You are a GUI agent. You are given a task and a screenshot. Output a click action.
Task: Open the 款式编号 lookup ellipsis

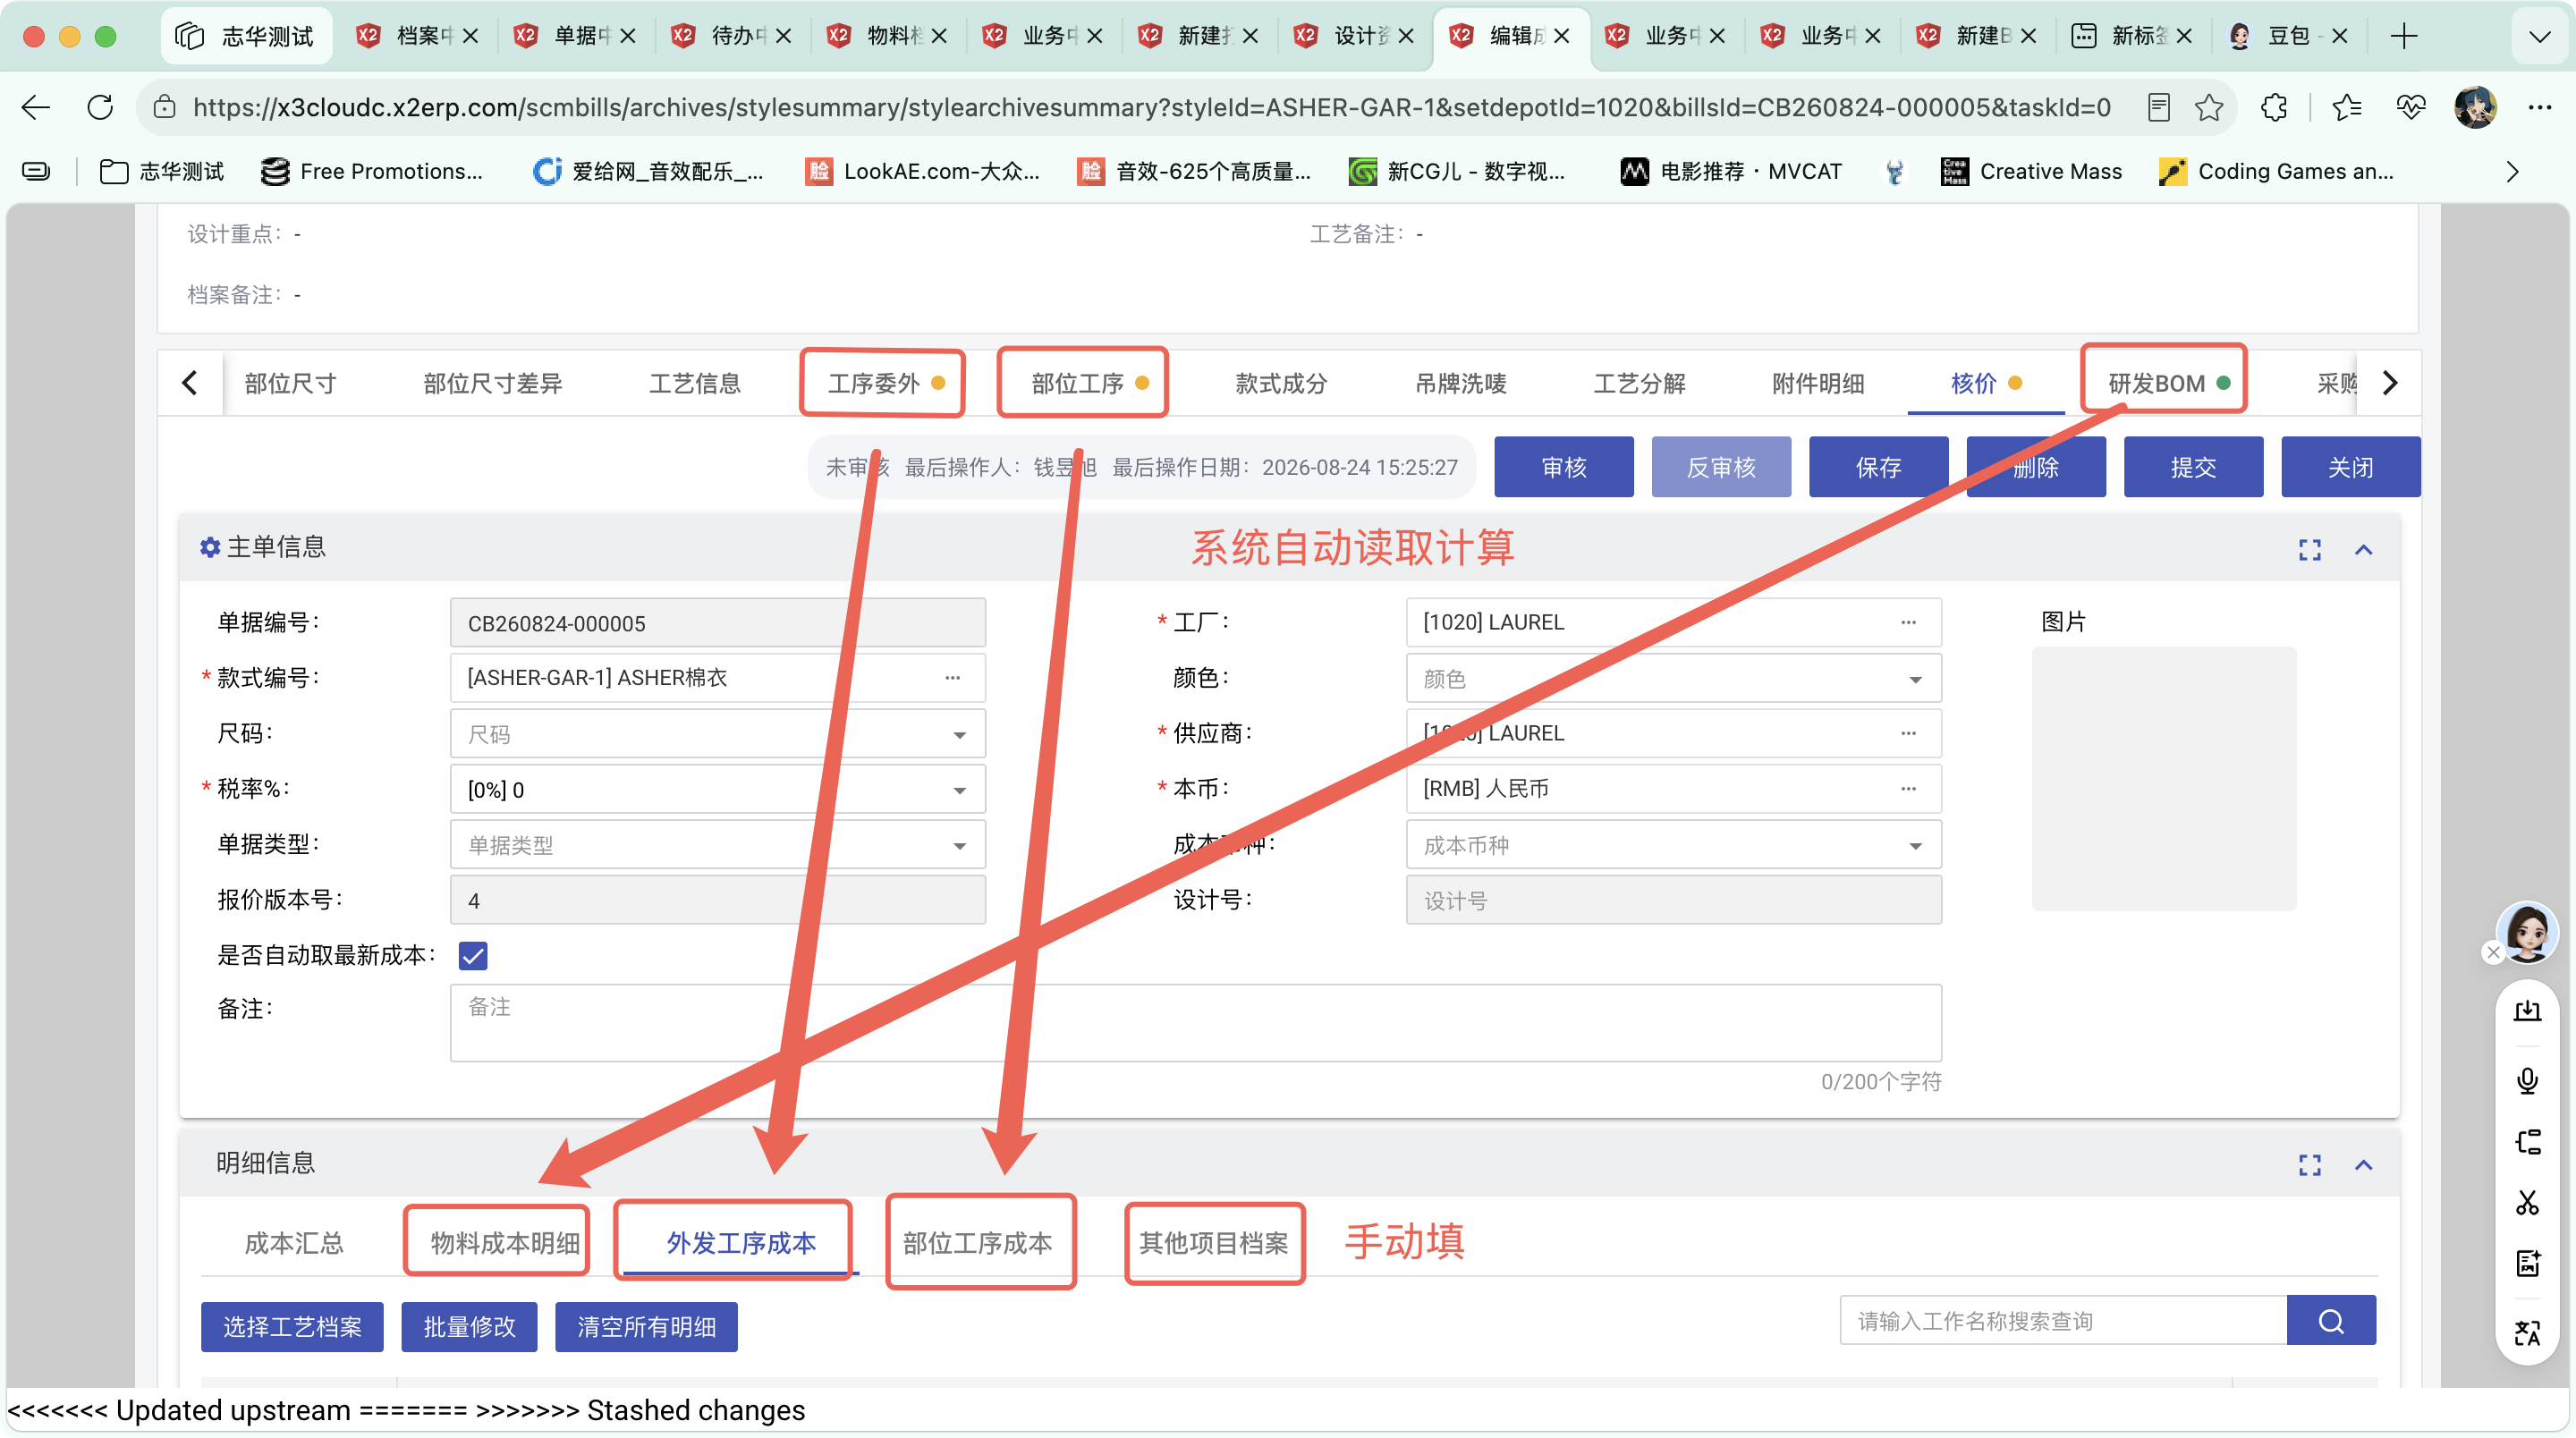tap(952, 678)
